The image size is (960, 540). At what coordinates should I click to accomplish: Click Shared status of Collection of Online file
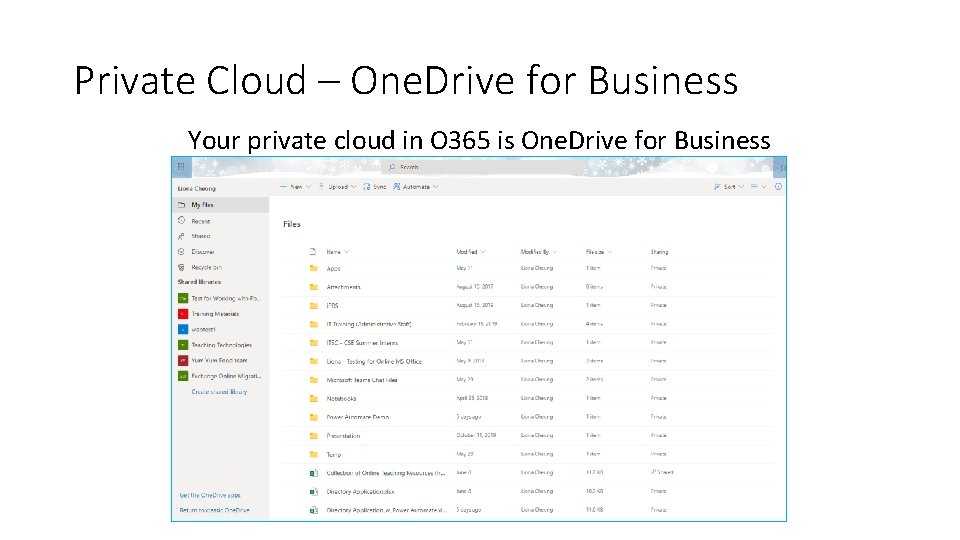click(x=662, y=472)
